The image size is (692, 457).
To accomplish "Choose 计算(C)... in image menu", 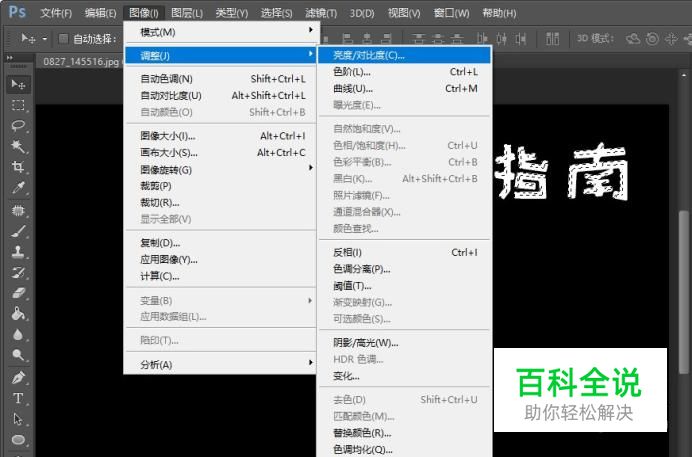I will tap(221, 276).
